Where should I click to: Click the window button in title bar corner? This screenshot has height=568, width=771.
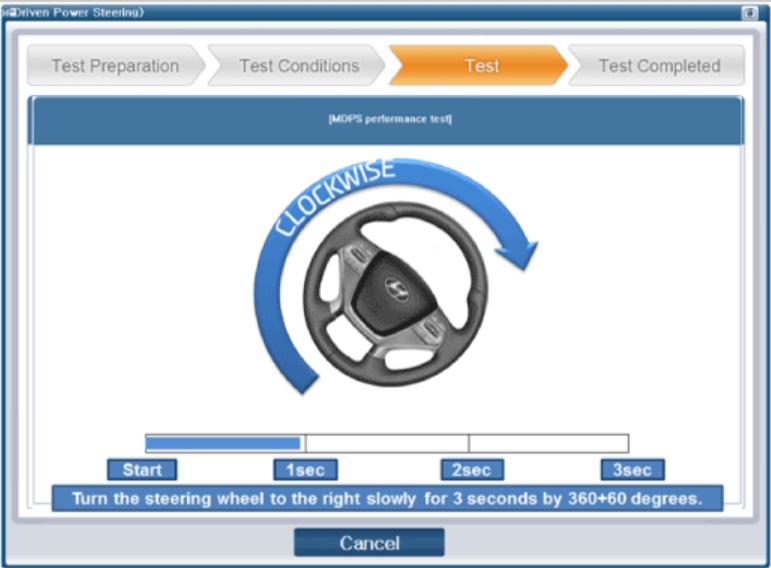749,12
